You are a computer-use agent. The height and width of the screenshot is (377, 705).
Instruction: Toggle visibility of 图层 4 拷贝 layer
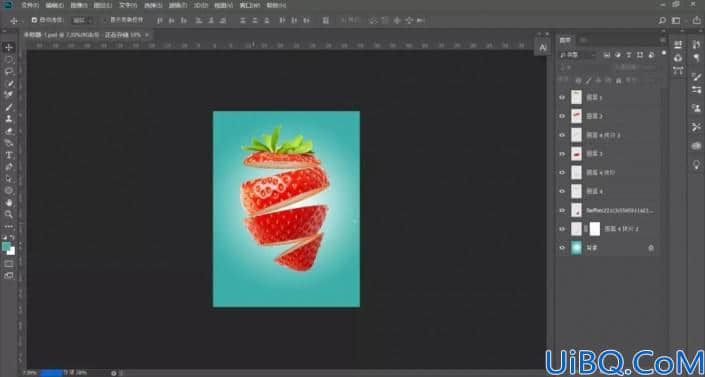point(562,172)
